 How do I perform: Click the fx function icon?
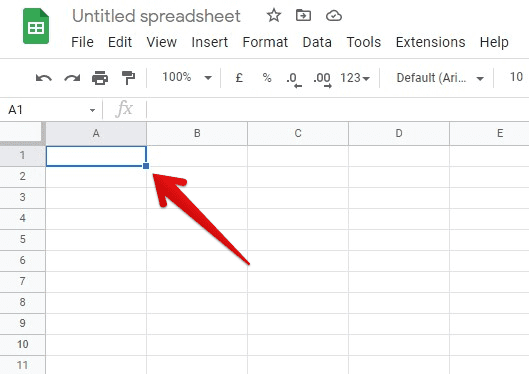pyautogui.click(x=124, y=109)
